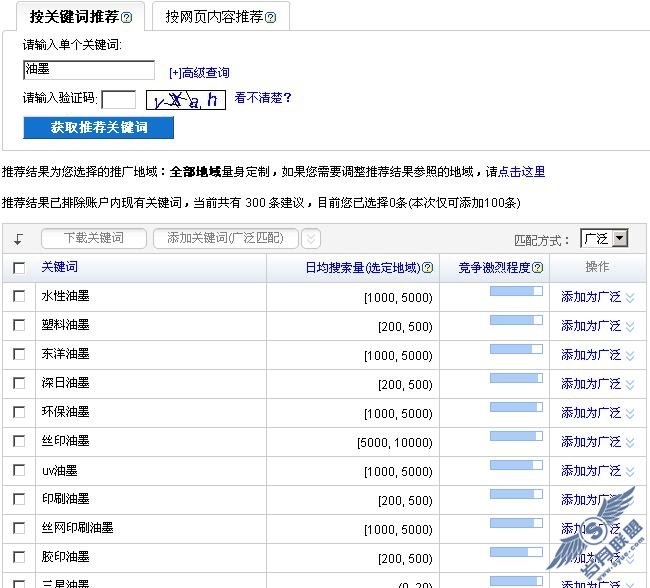650x588 pixels.
Task: Click help icon next to 日均搜索量 header
Action: click(x=429, y=268)
